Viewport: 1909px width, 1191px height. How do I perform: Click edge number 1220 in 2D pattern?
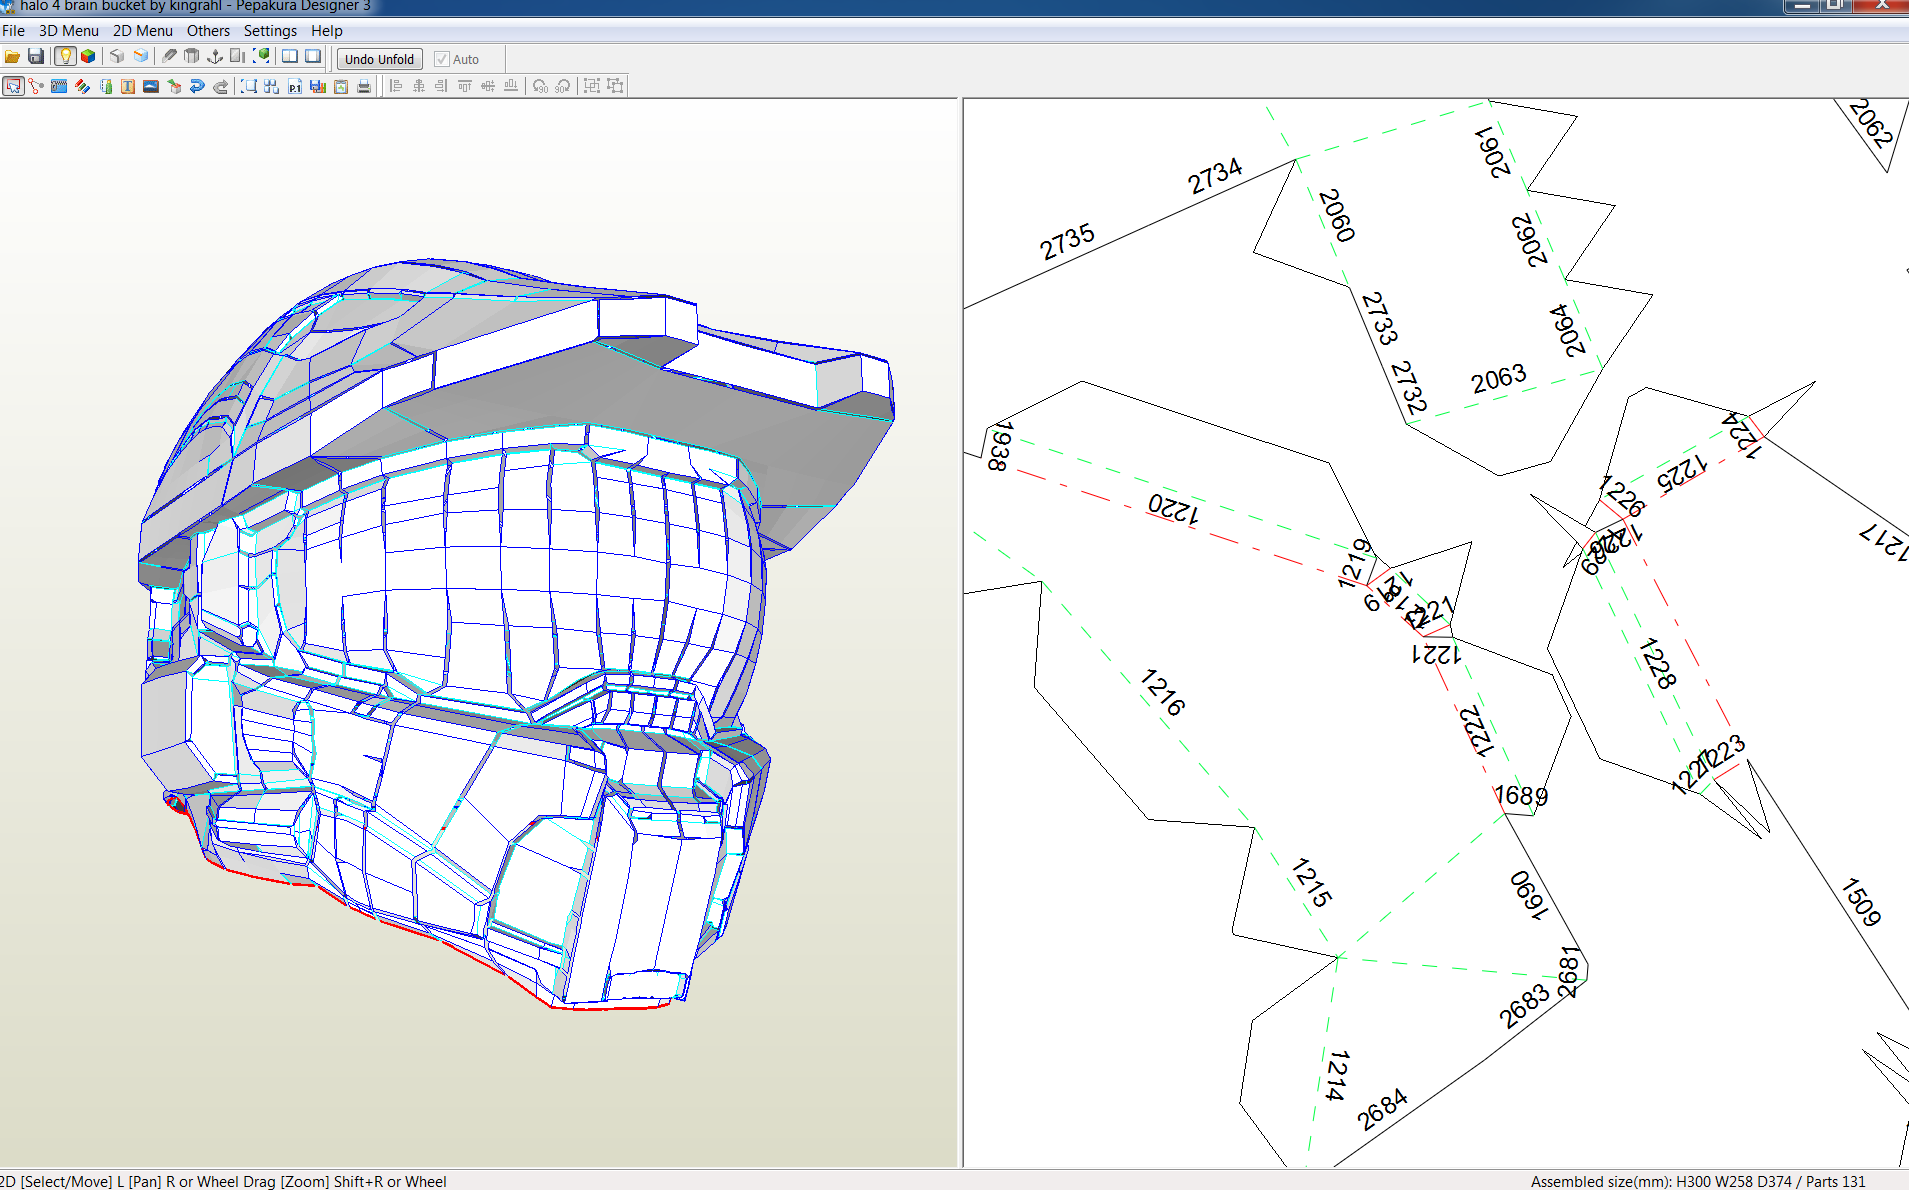pyautogui.click(x=1173, y=508)
